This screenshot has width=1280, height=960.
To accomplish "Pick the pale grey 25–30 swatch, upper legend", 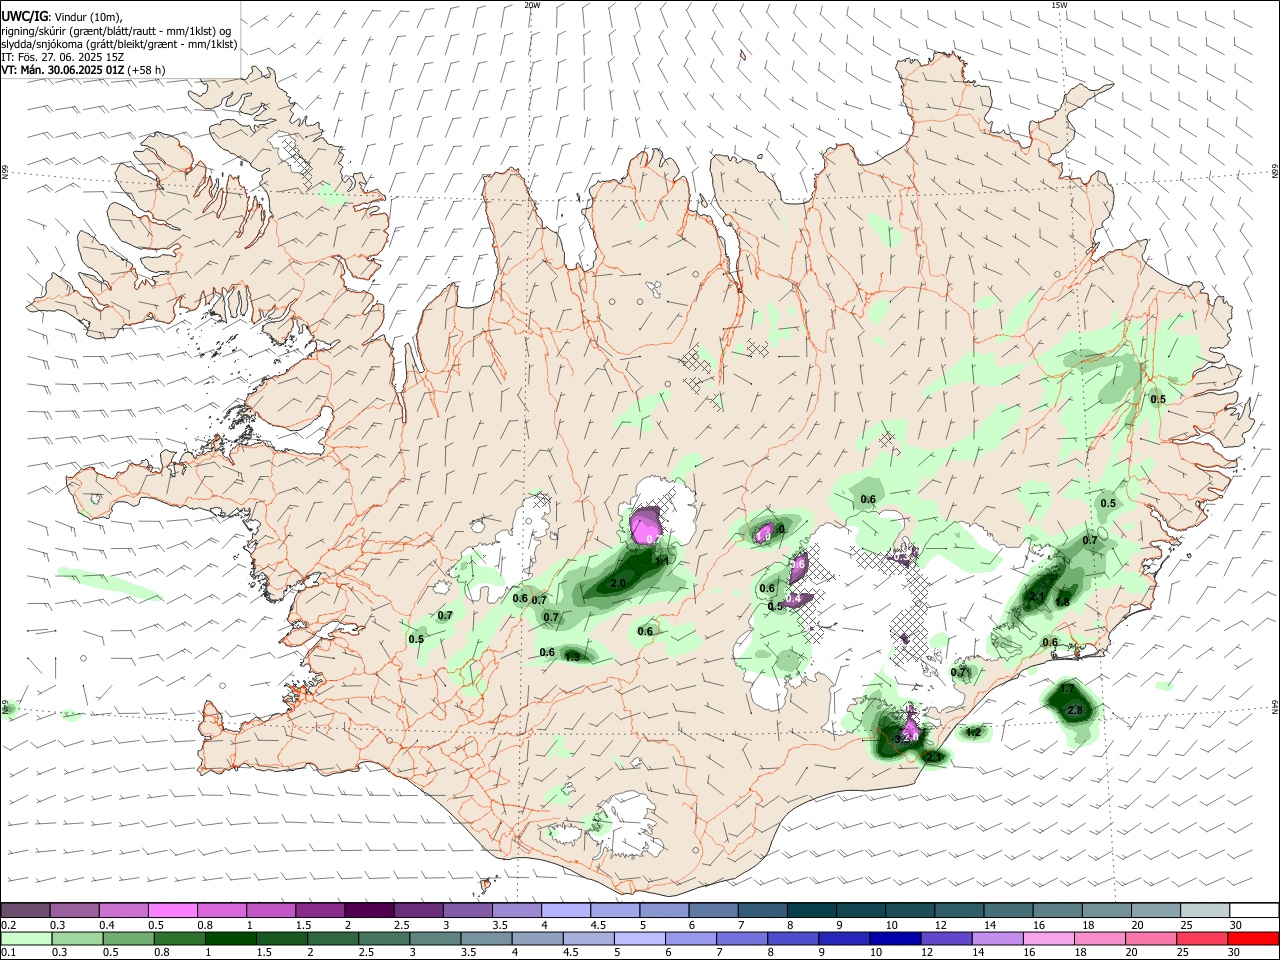I will (x=1205, y=910).
